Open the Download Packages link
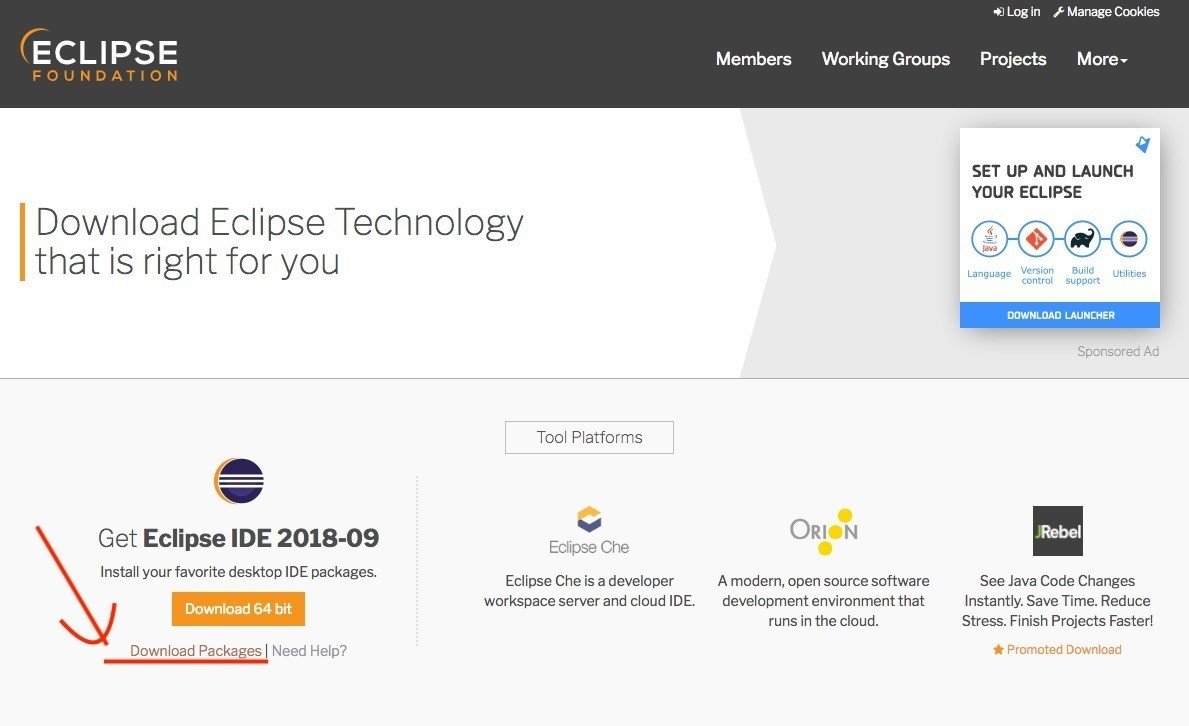 [x=196, y=651]
